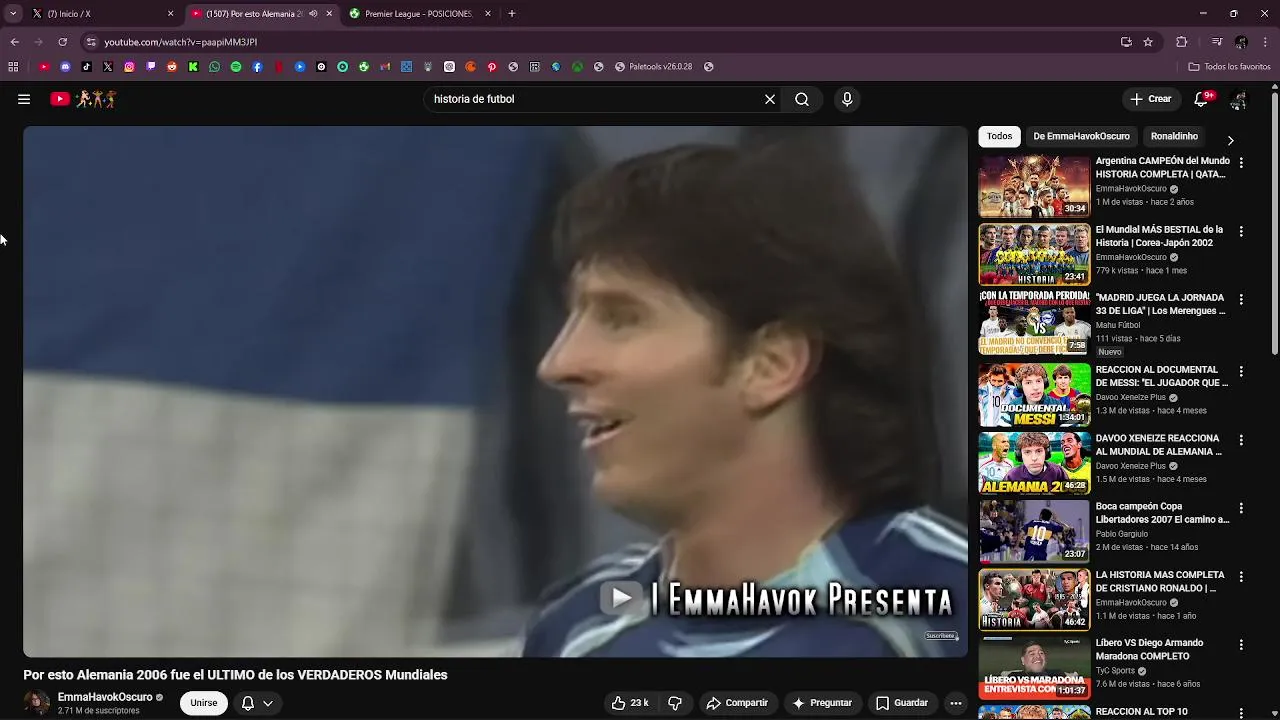This screenshot has height=720, width=1280.
Task: Open the EmmaHavokOscuro channel avatar
Action: [x=37, y=703]
